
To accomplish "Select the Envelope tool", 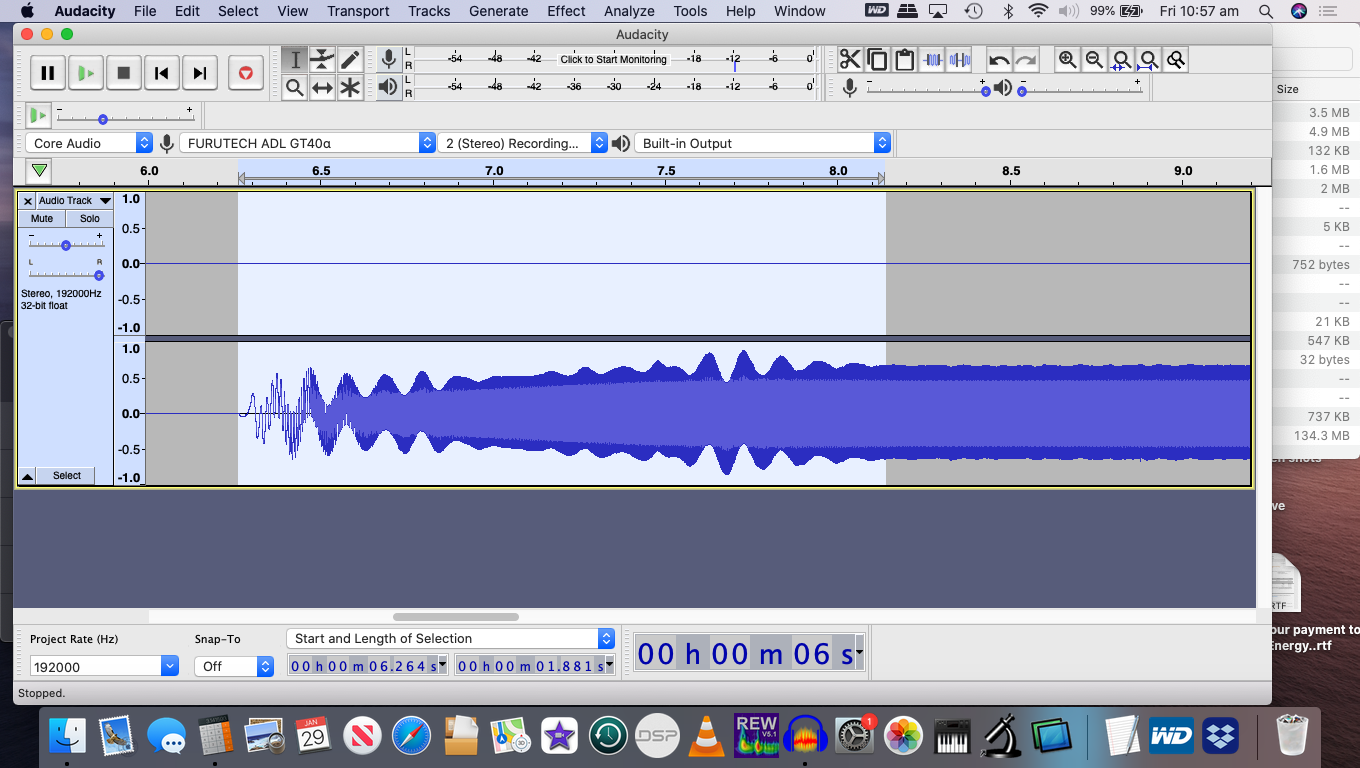I will (x=322, y=60).
